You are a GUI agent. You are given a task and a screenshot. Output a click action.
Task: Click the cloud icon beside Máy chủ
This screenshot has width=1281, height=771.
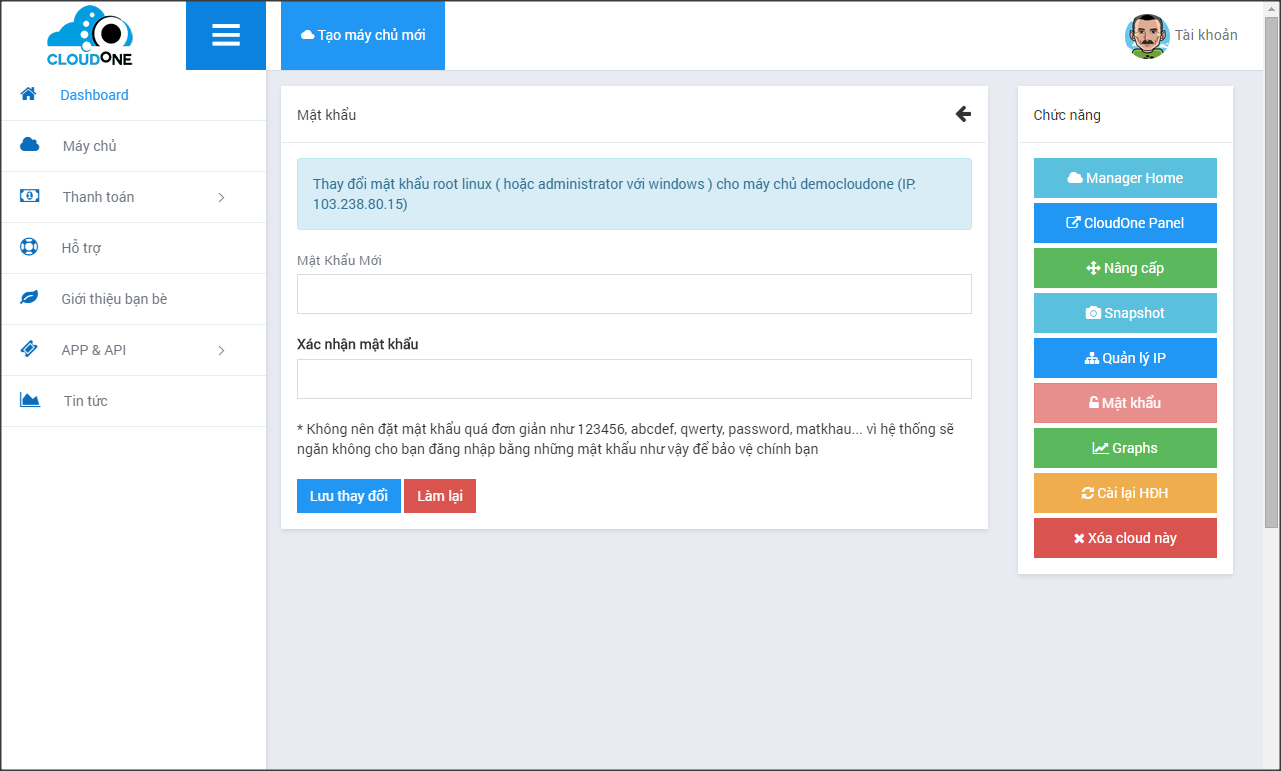click(30, 145)
